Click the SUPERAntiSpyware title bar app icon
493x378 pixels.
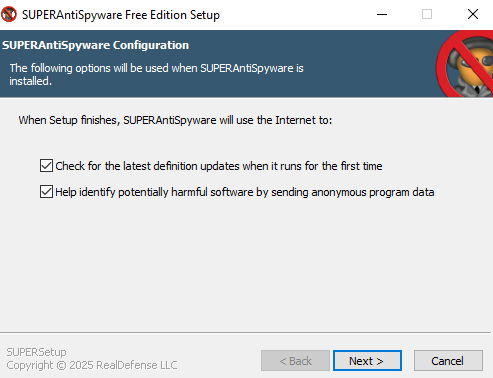click(x=9, y=14)
